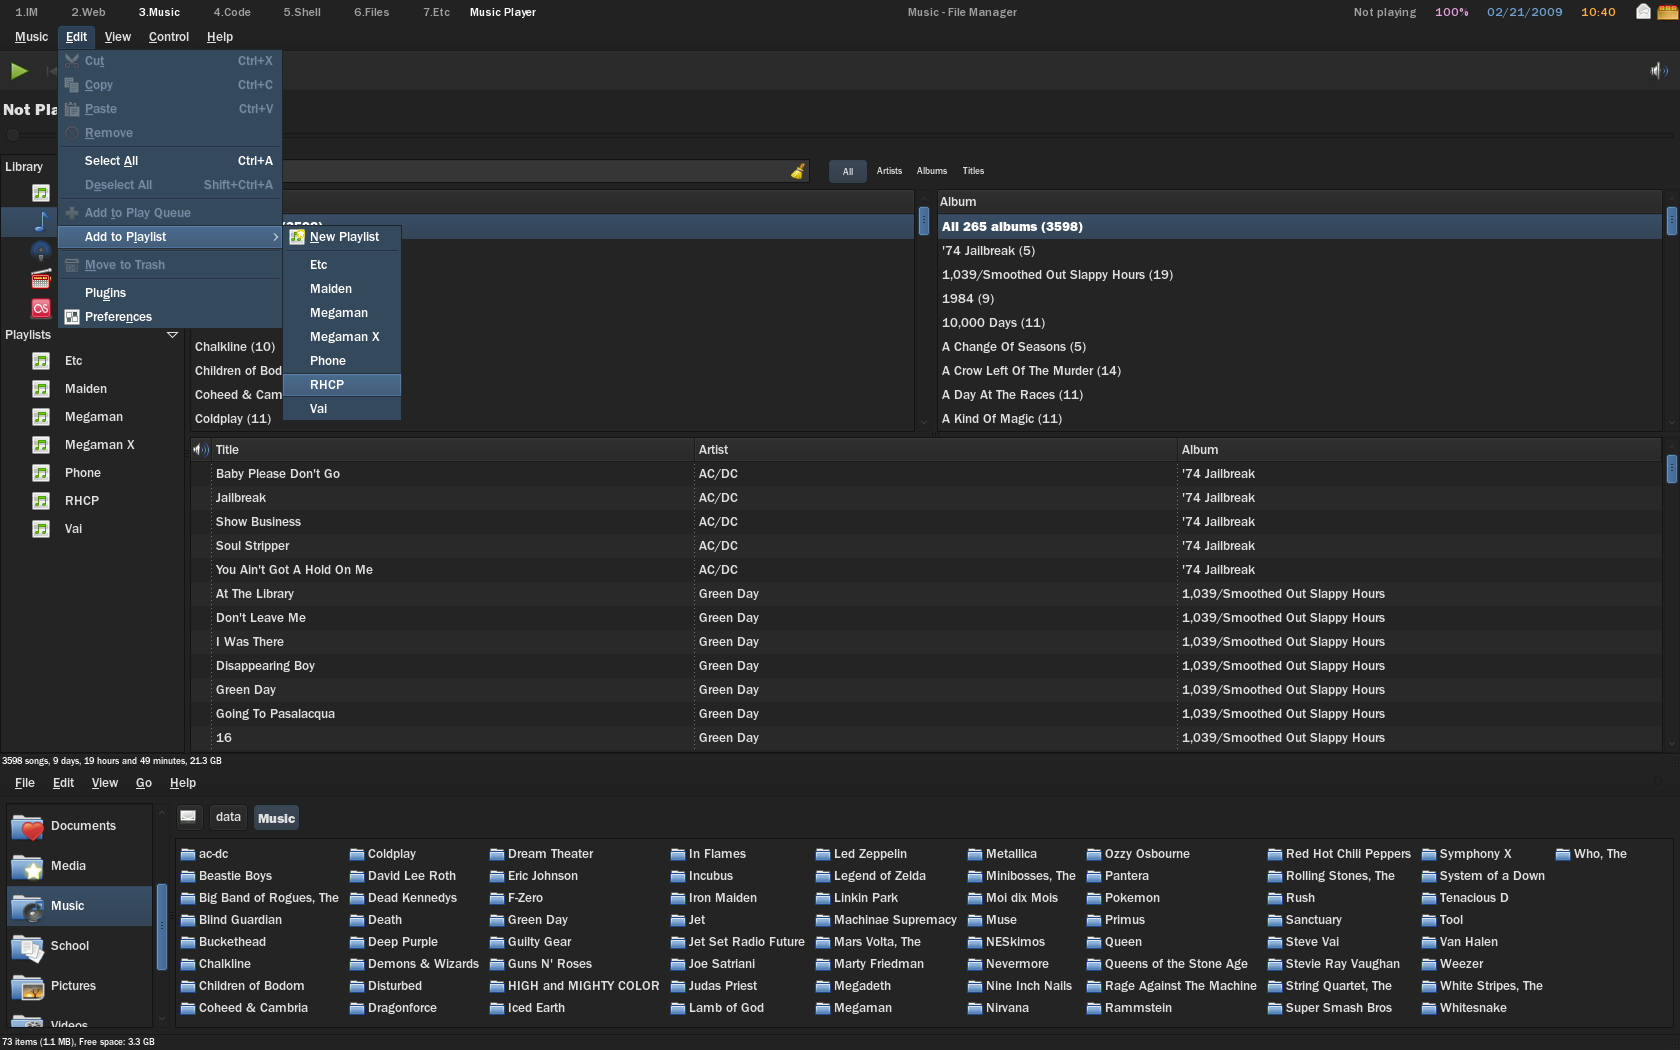Screen dimensions: 1680x1050
Task: Choose Megaman X in the Add to Playlist submenu
Action: click(x=342, y=337)
